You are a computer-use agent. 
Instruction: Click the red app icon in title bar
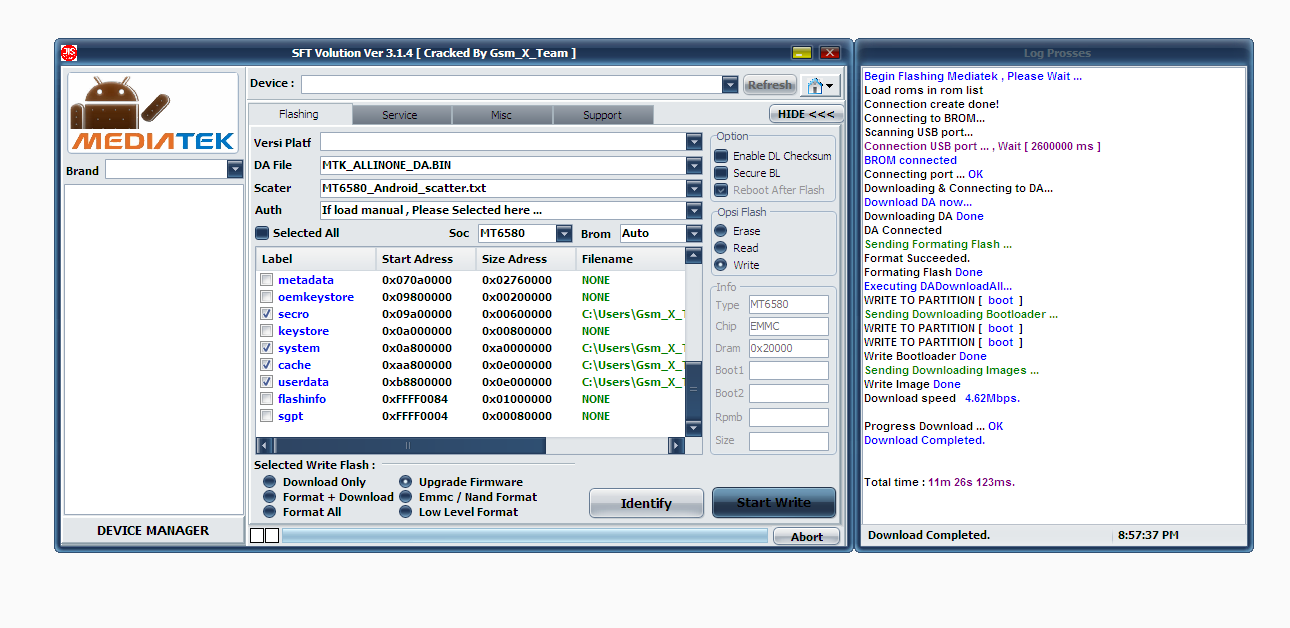pyautogui.click(x=69, y=52)
